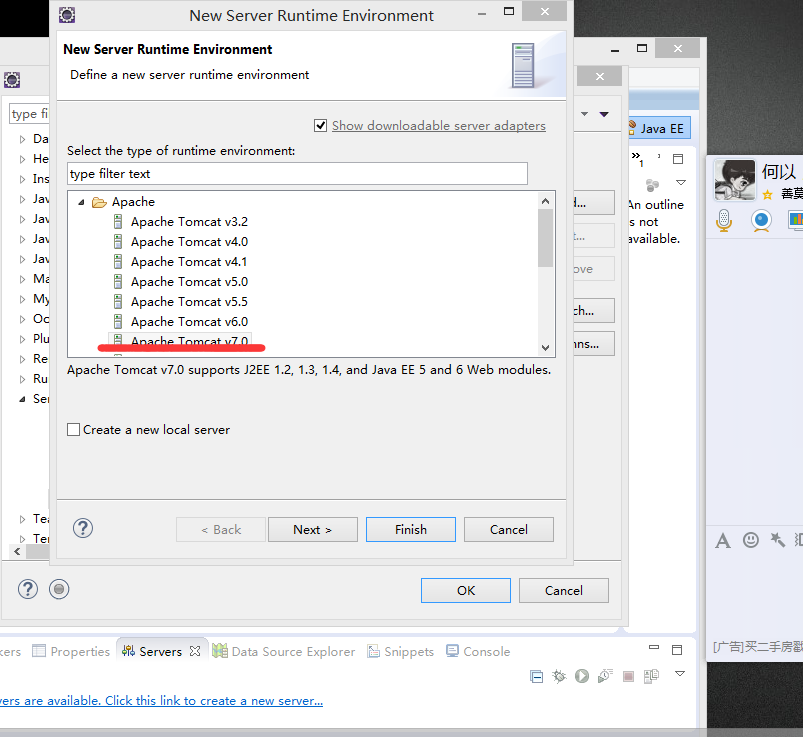Click the chat microphone icon

[724, 220]
